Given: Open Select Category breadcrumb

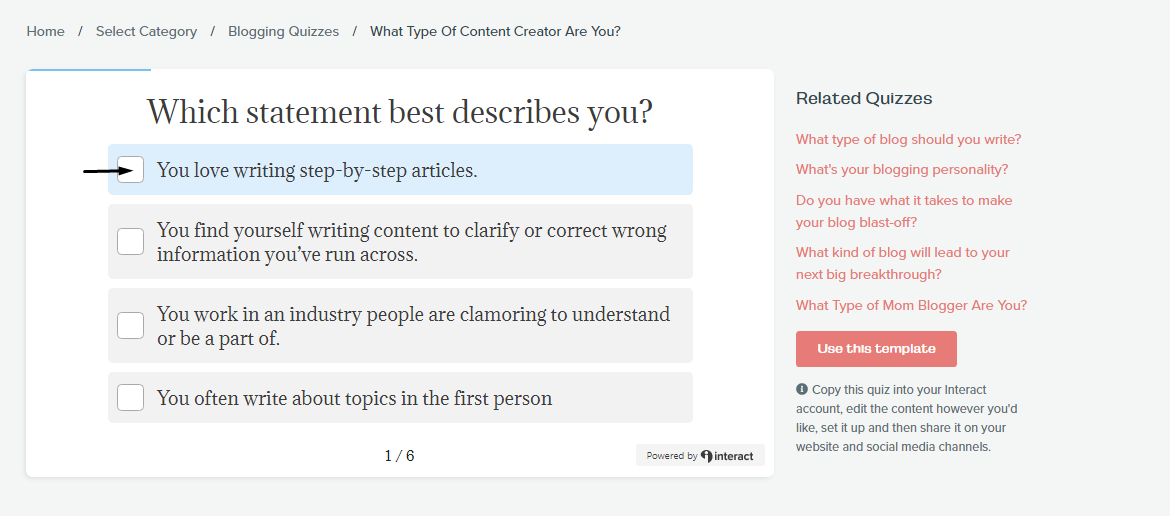Looking at the screenshot, I should (146, 31).
